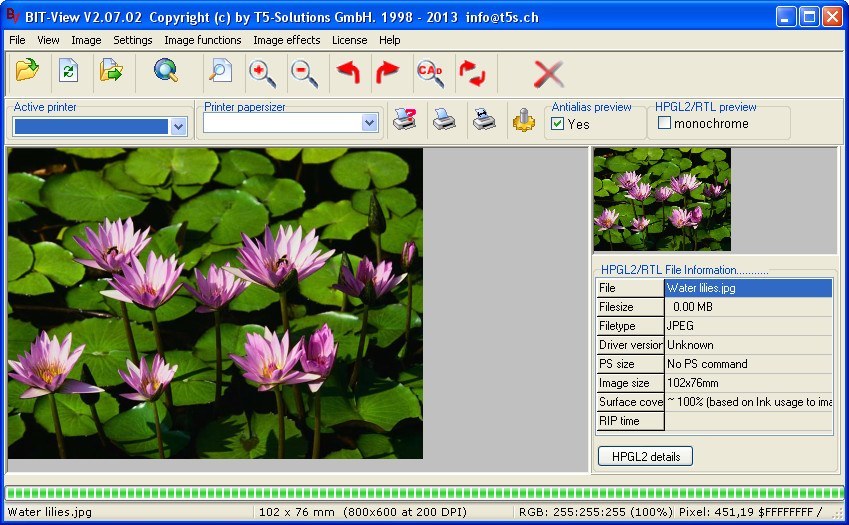Screen dimensions: 849x525
Task: Click status bar RGB value text
Action: pos(595,512)
